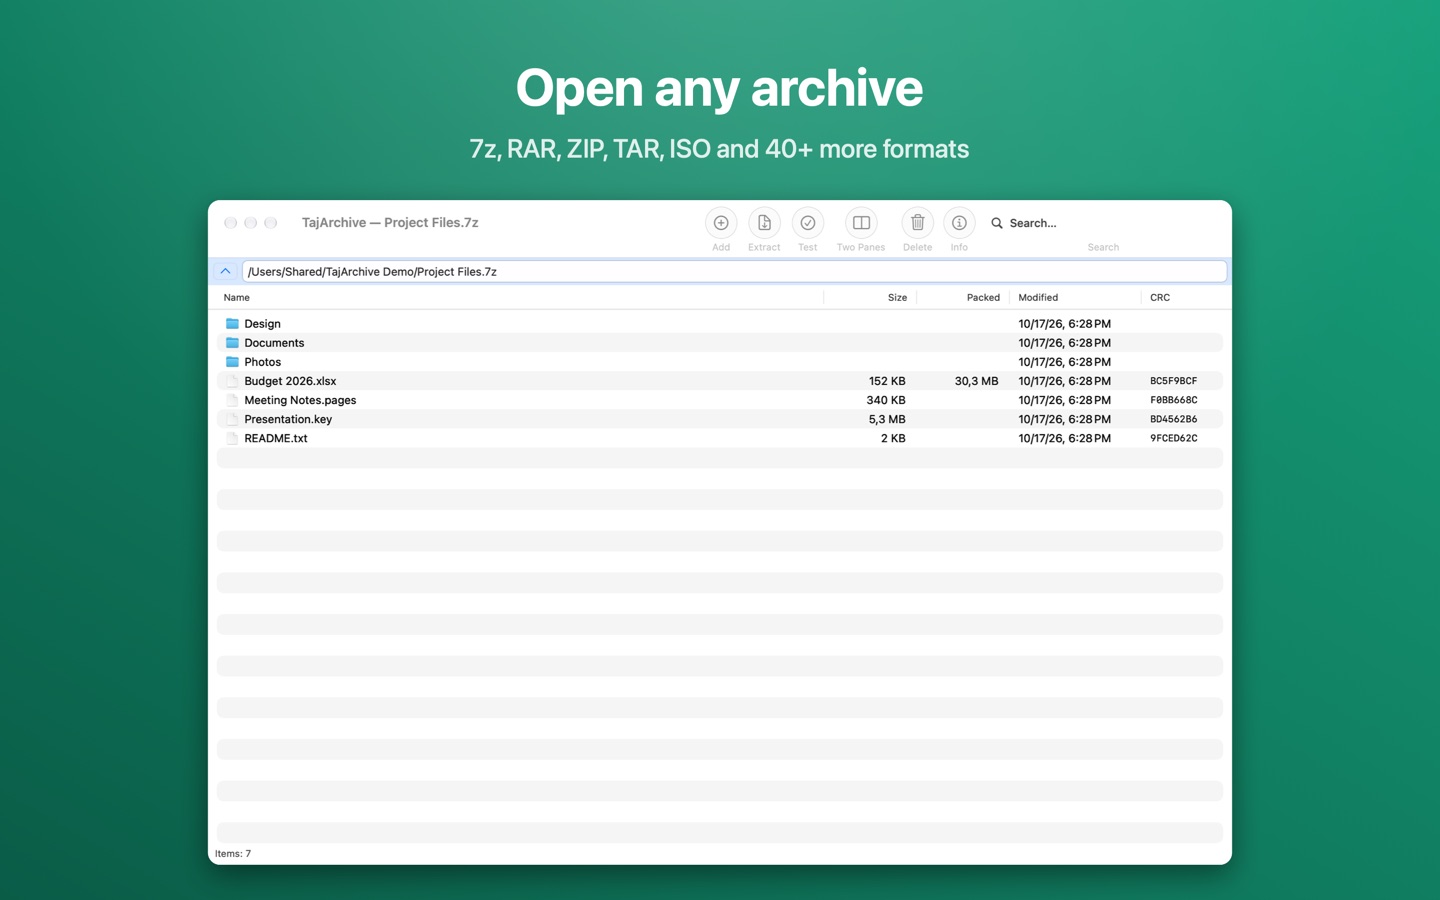Open the archive Info panel
Viewport: 1440px width, 900px height.
[959, 223]
